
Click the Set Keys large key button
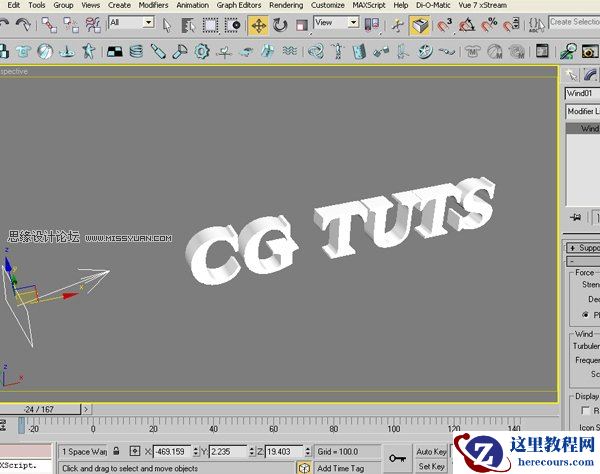pos(398,458)
